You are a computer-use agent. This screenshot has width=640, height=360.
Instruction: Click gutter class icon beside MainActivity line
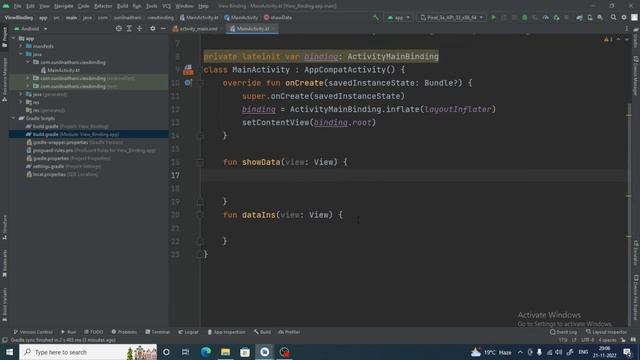pos(188,70)
